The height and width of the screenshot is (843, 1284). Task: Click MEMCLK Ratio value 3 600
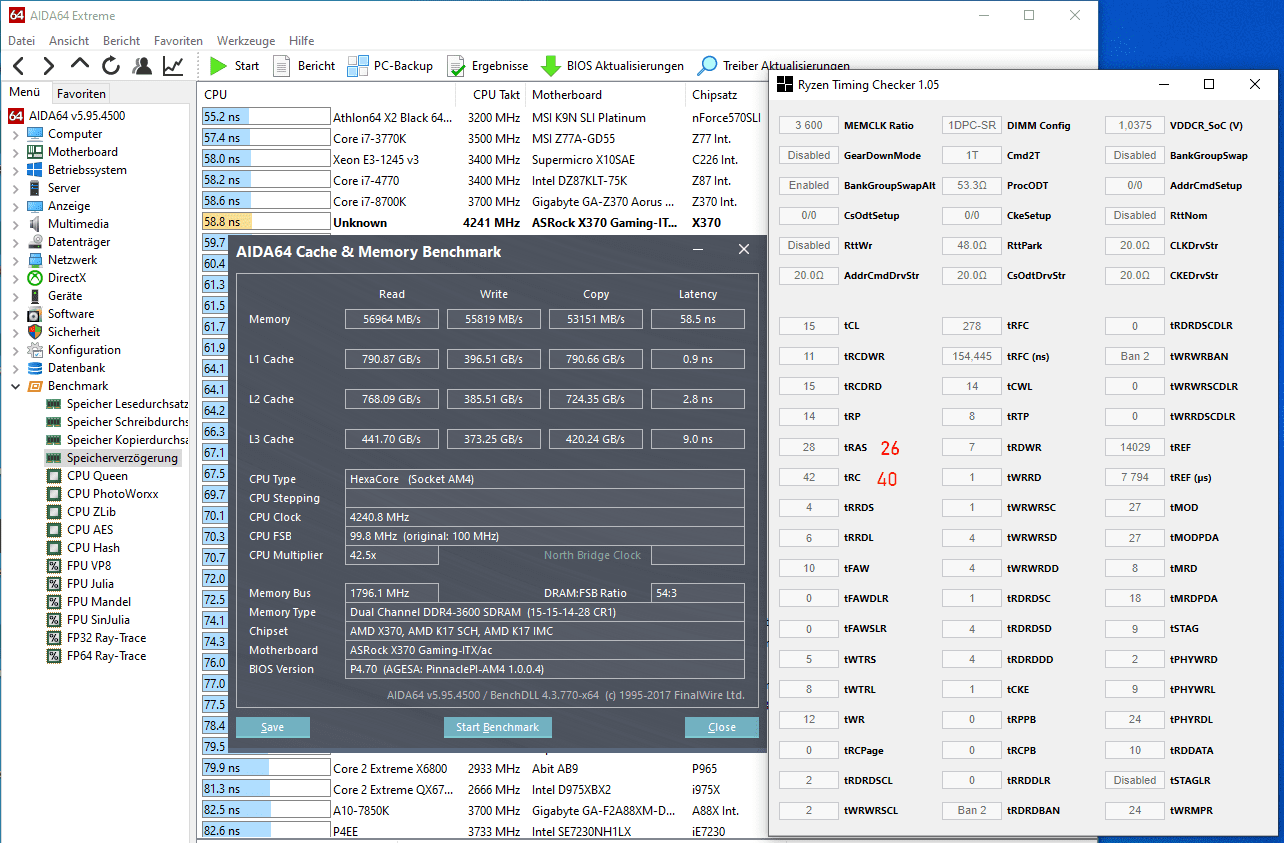[808, 125]
